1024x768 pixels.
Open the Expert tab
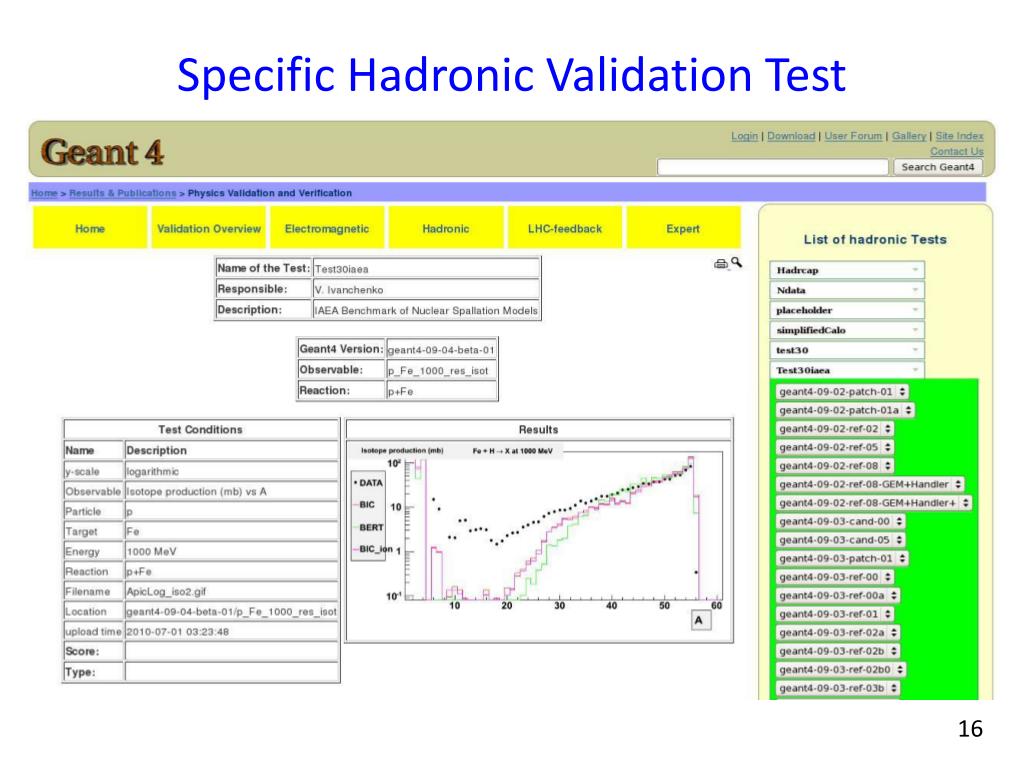[683, 229]
